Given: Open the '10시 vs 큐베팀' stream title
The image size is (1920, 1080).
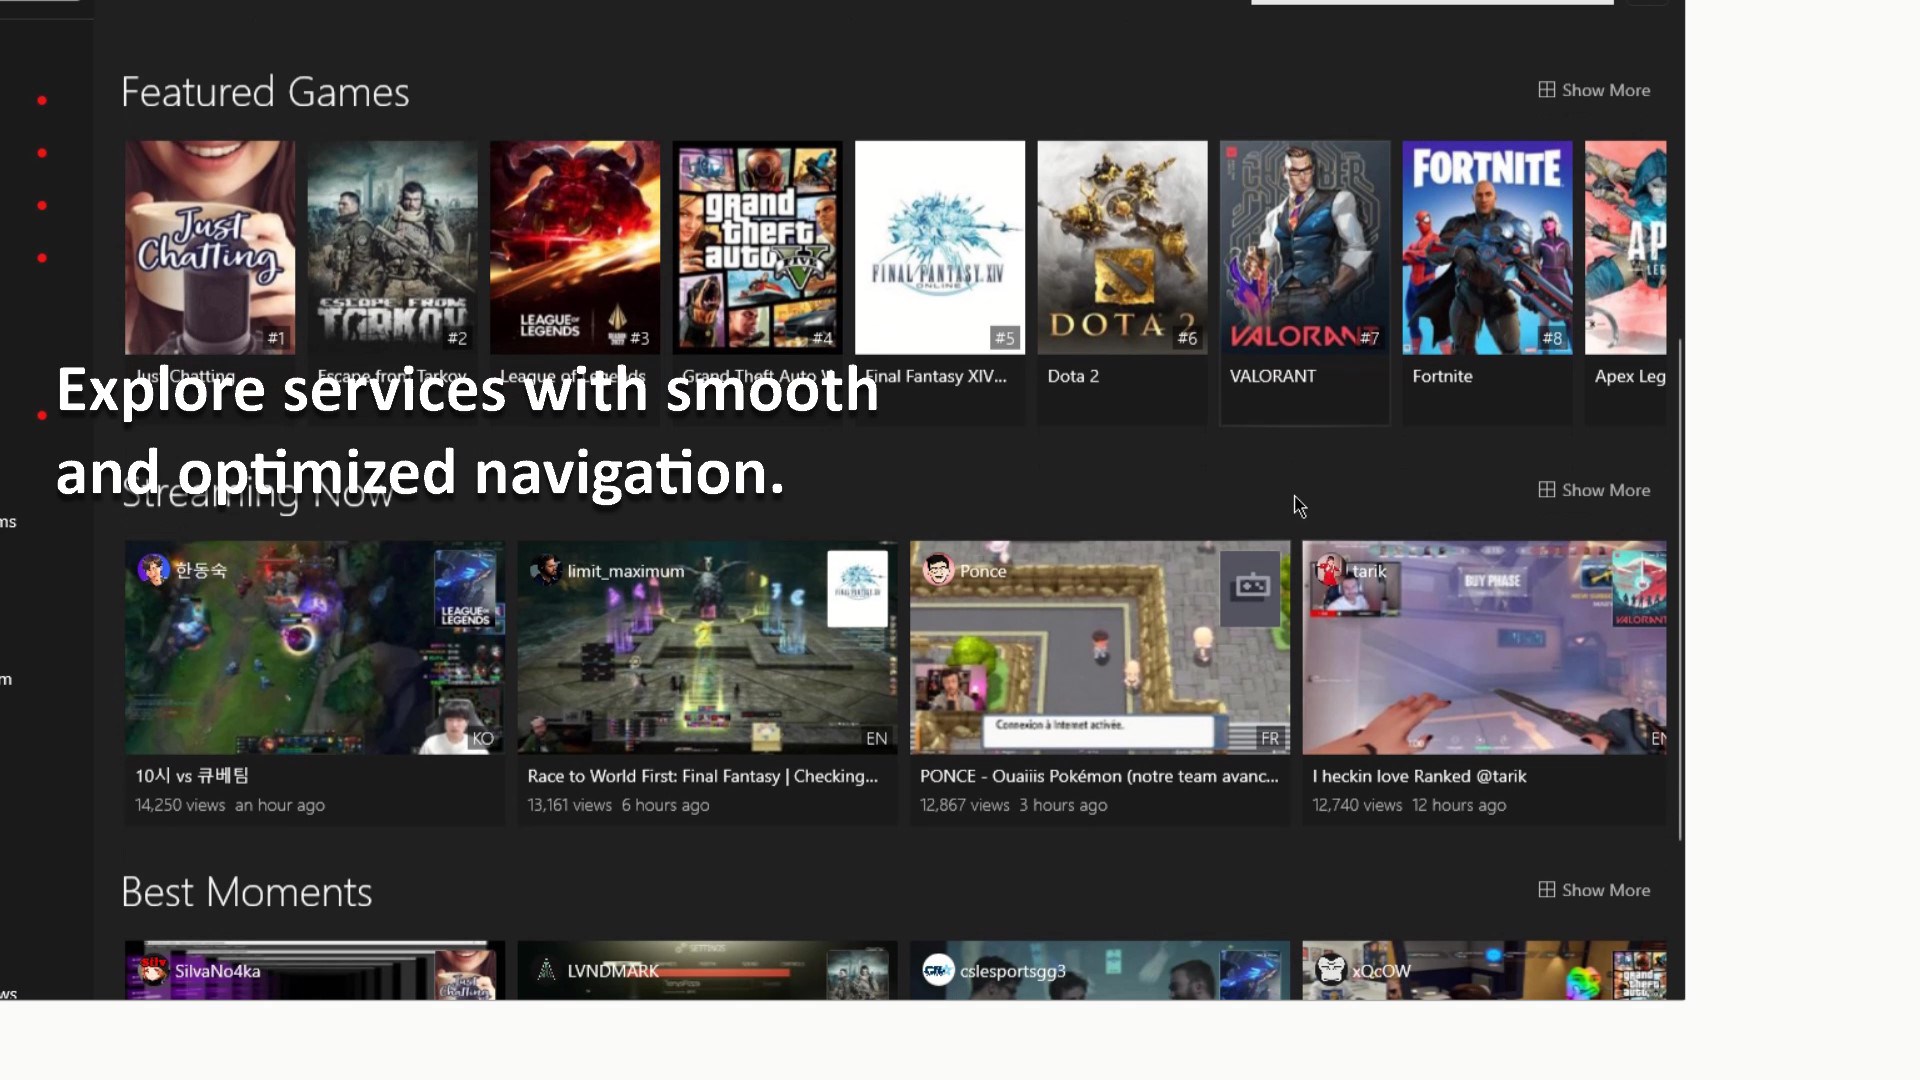Looking at the screenshot, I should pos(192,776).
